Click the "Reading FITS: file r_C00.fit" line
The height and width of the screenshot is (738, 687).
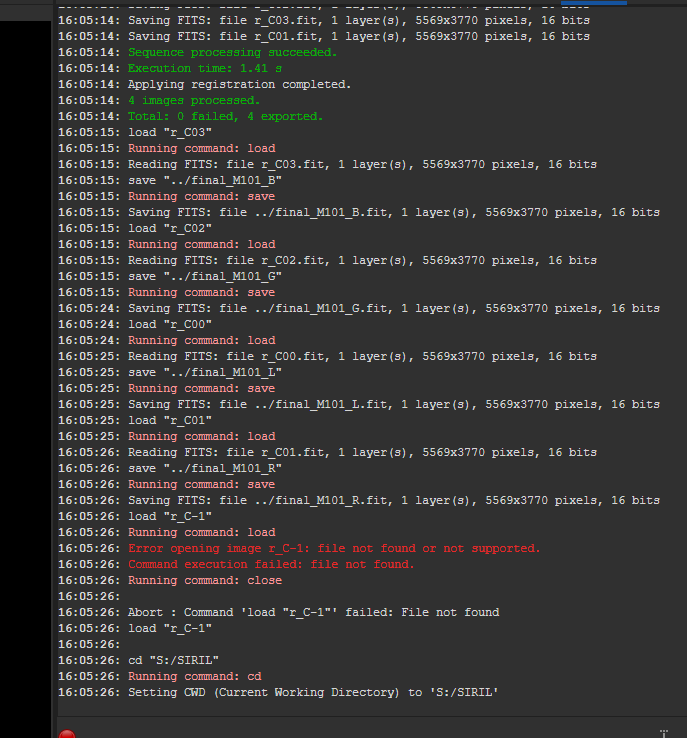click(x=361, y=356)
